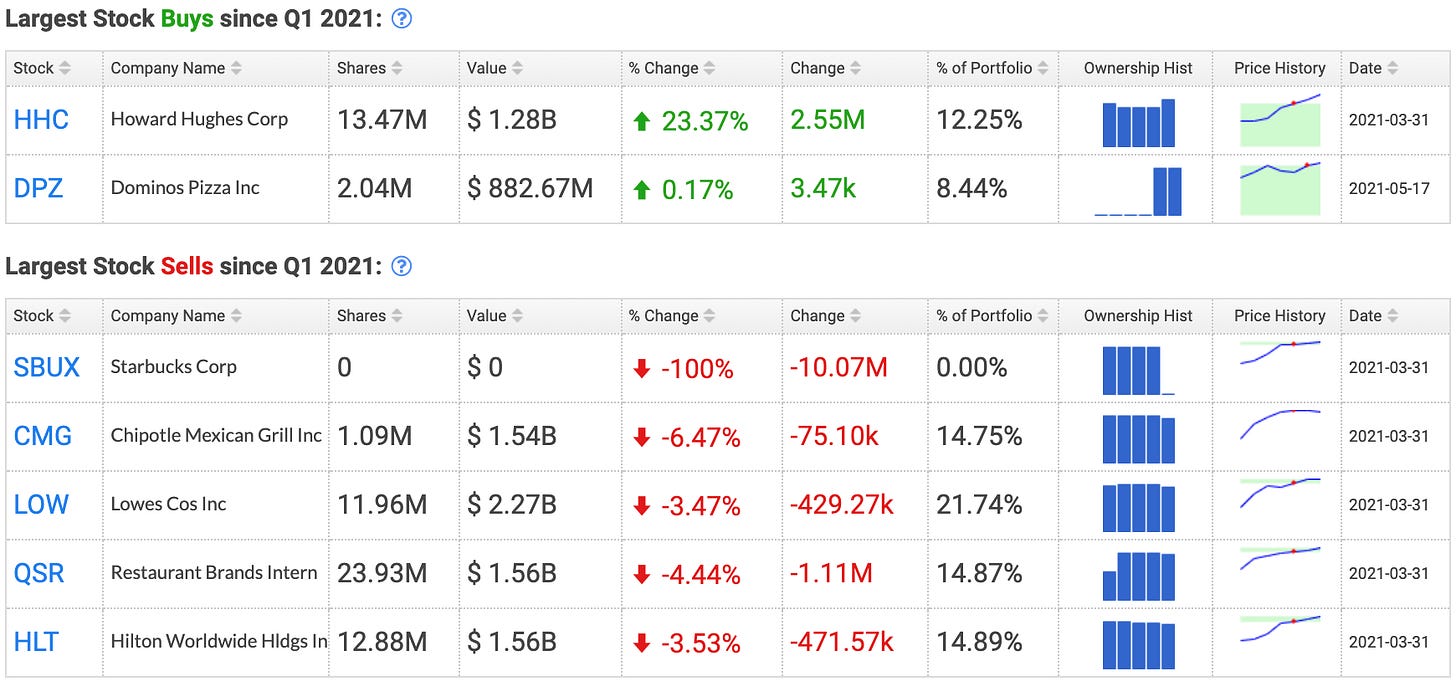Open the HHC stock link
This screenshot has height=681, width=1456.
pyautogui.click(x=41, y=120)
